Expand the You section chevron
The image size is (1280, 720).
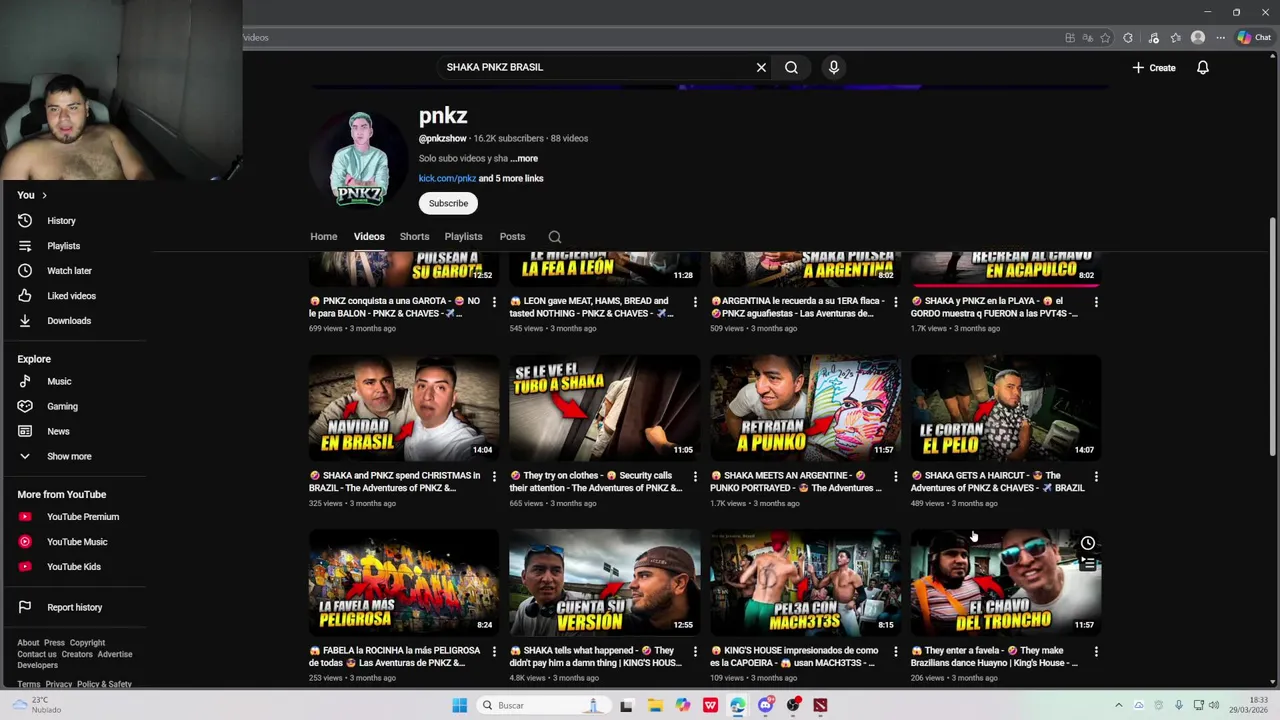click(x=44, y=195)
